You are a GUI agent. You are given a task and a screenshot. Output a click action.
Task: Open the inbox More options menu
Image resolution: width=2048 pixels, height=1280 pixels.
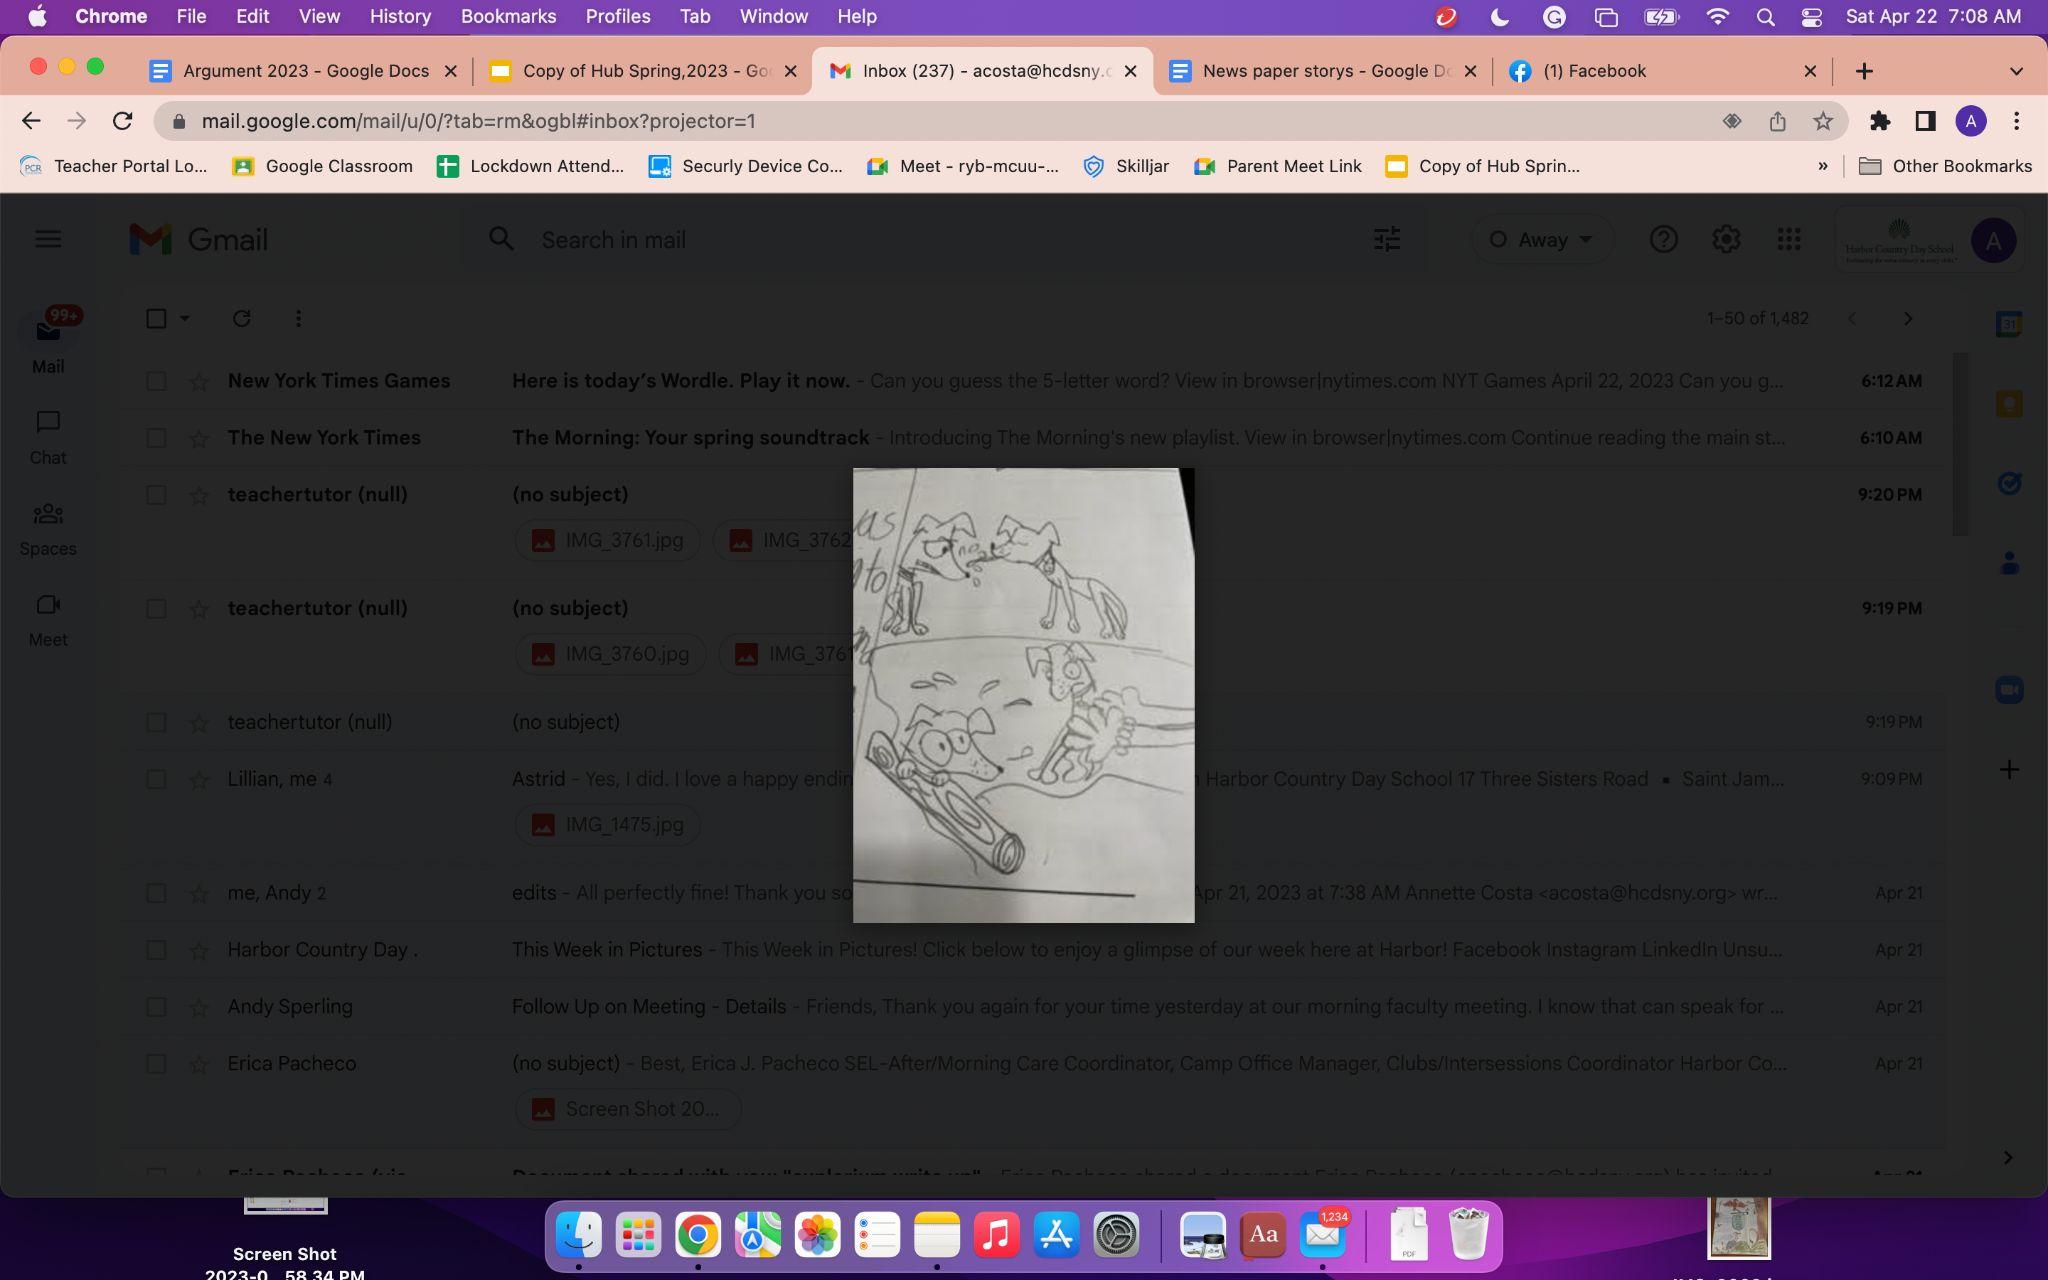pos(298,318)
